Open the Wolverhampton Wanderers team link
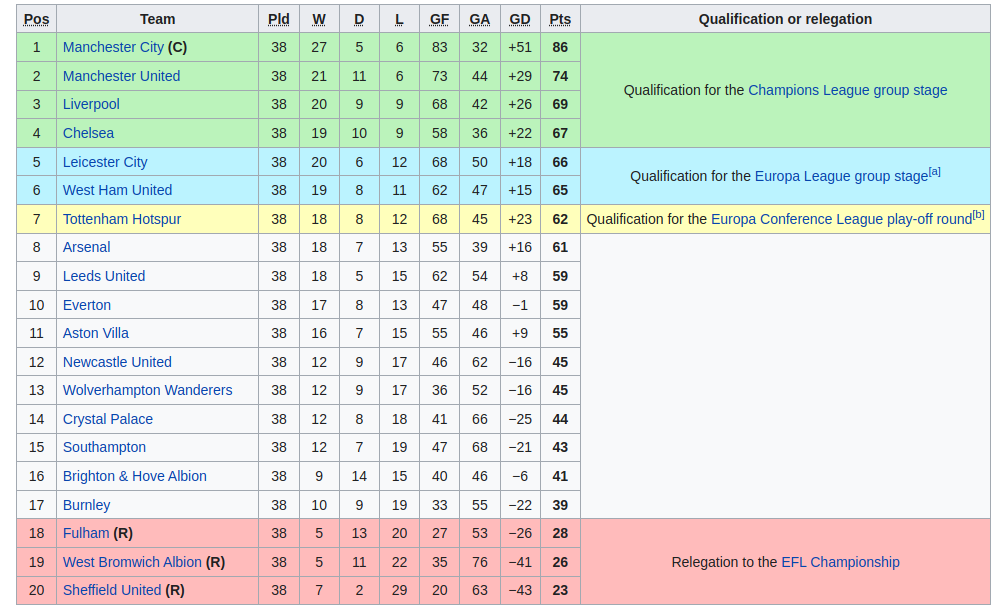1008x605 pixels. (147, 390)
